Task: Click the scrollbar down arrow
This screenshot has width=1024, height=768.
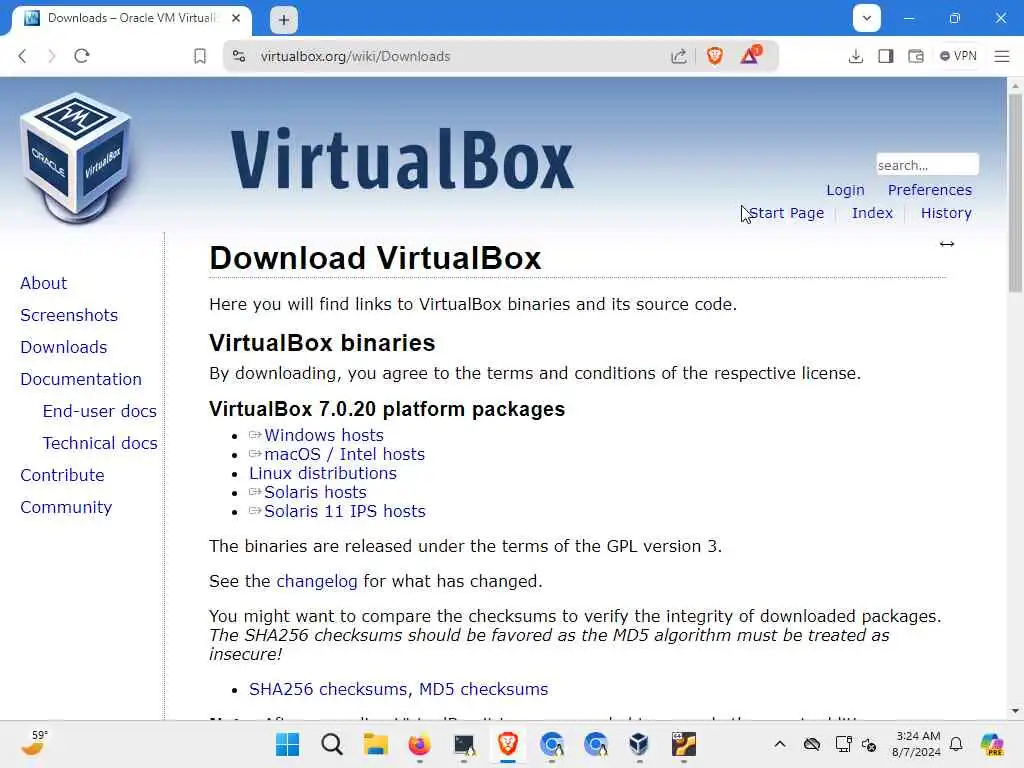Action: click(x=1015, y=711)
